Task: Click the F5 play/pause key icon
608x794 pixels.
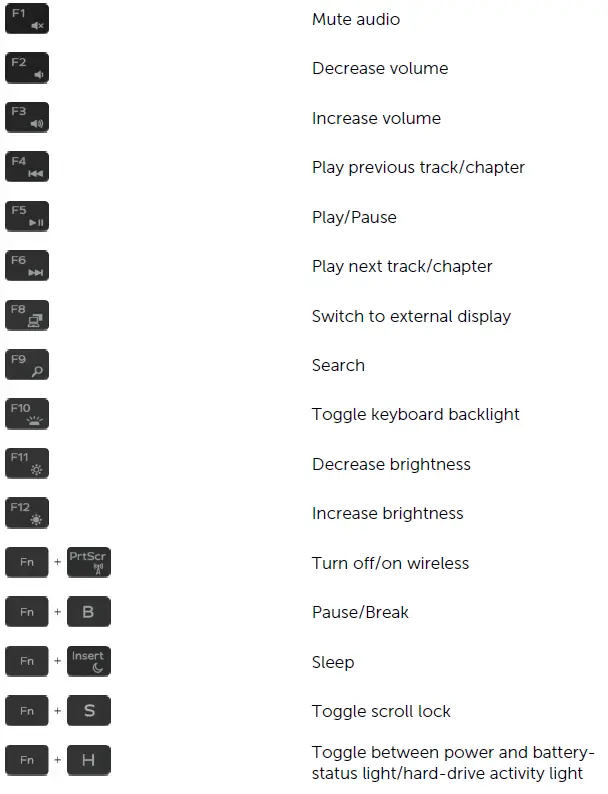Action: (x=27, y=217)
